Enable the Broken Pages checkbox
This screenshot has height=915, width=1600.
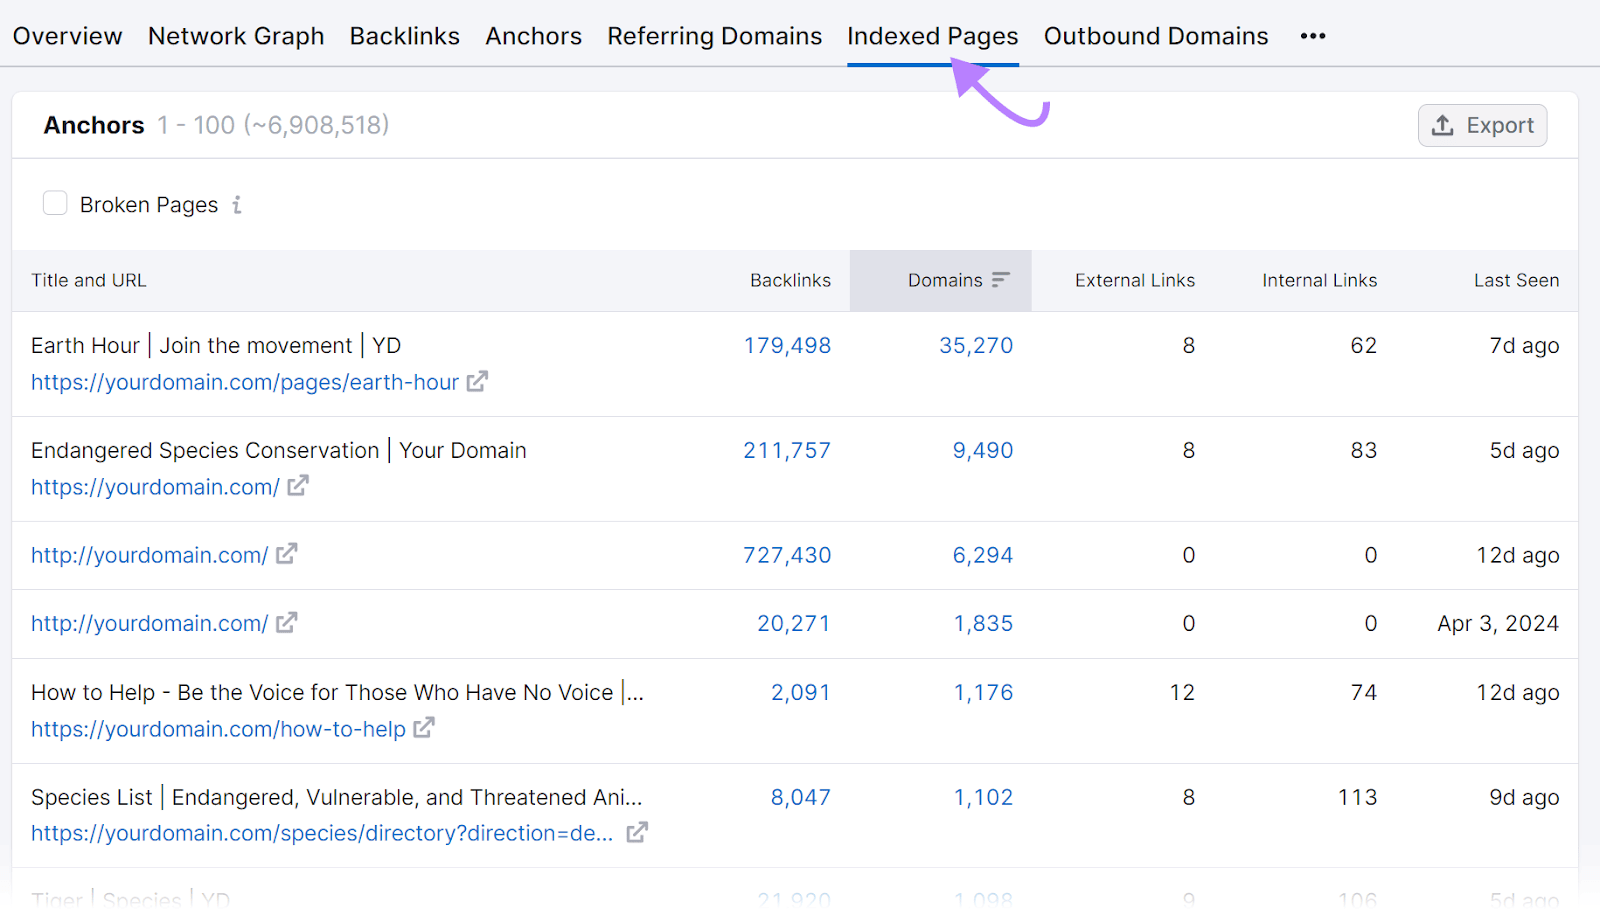click(55, 203)
